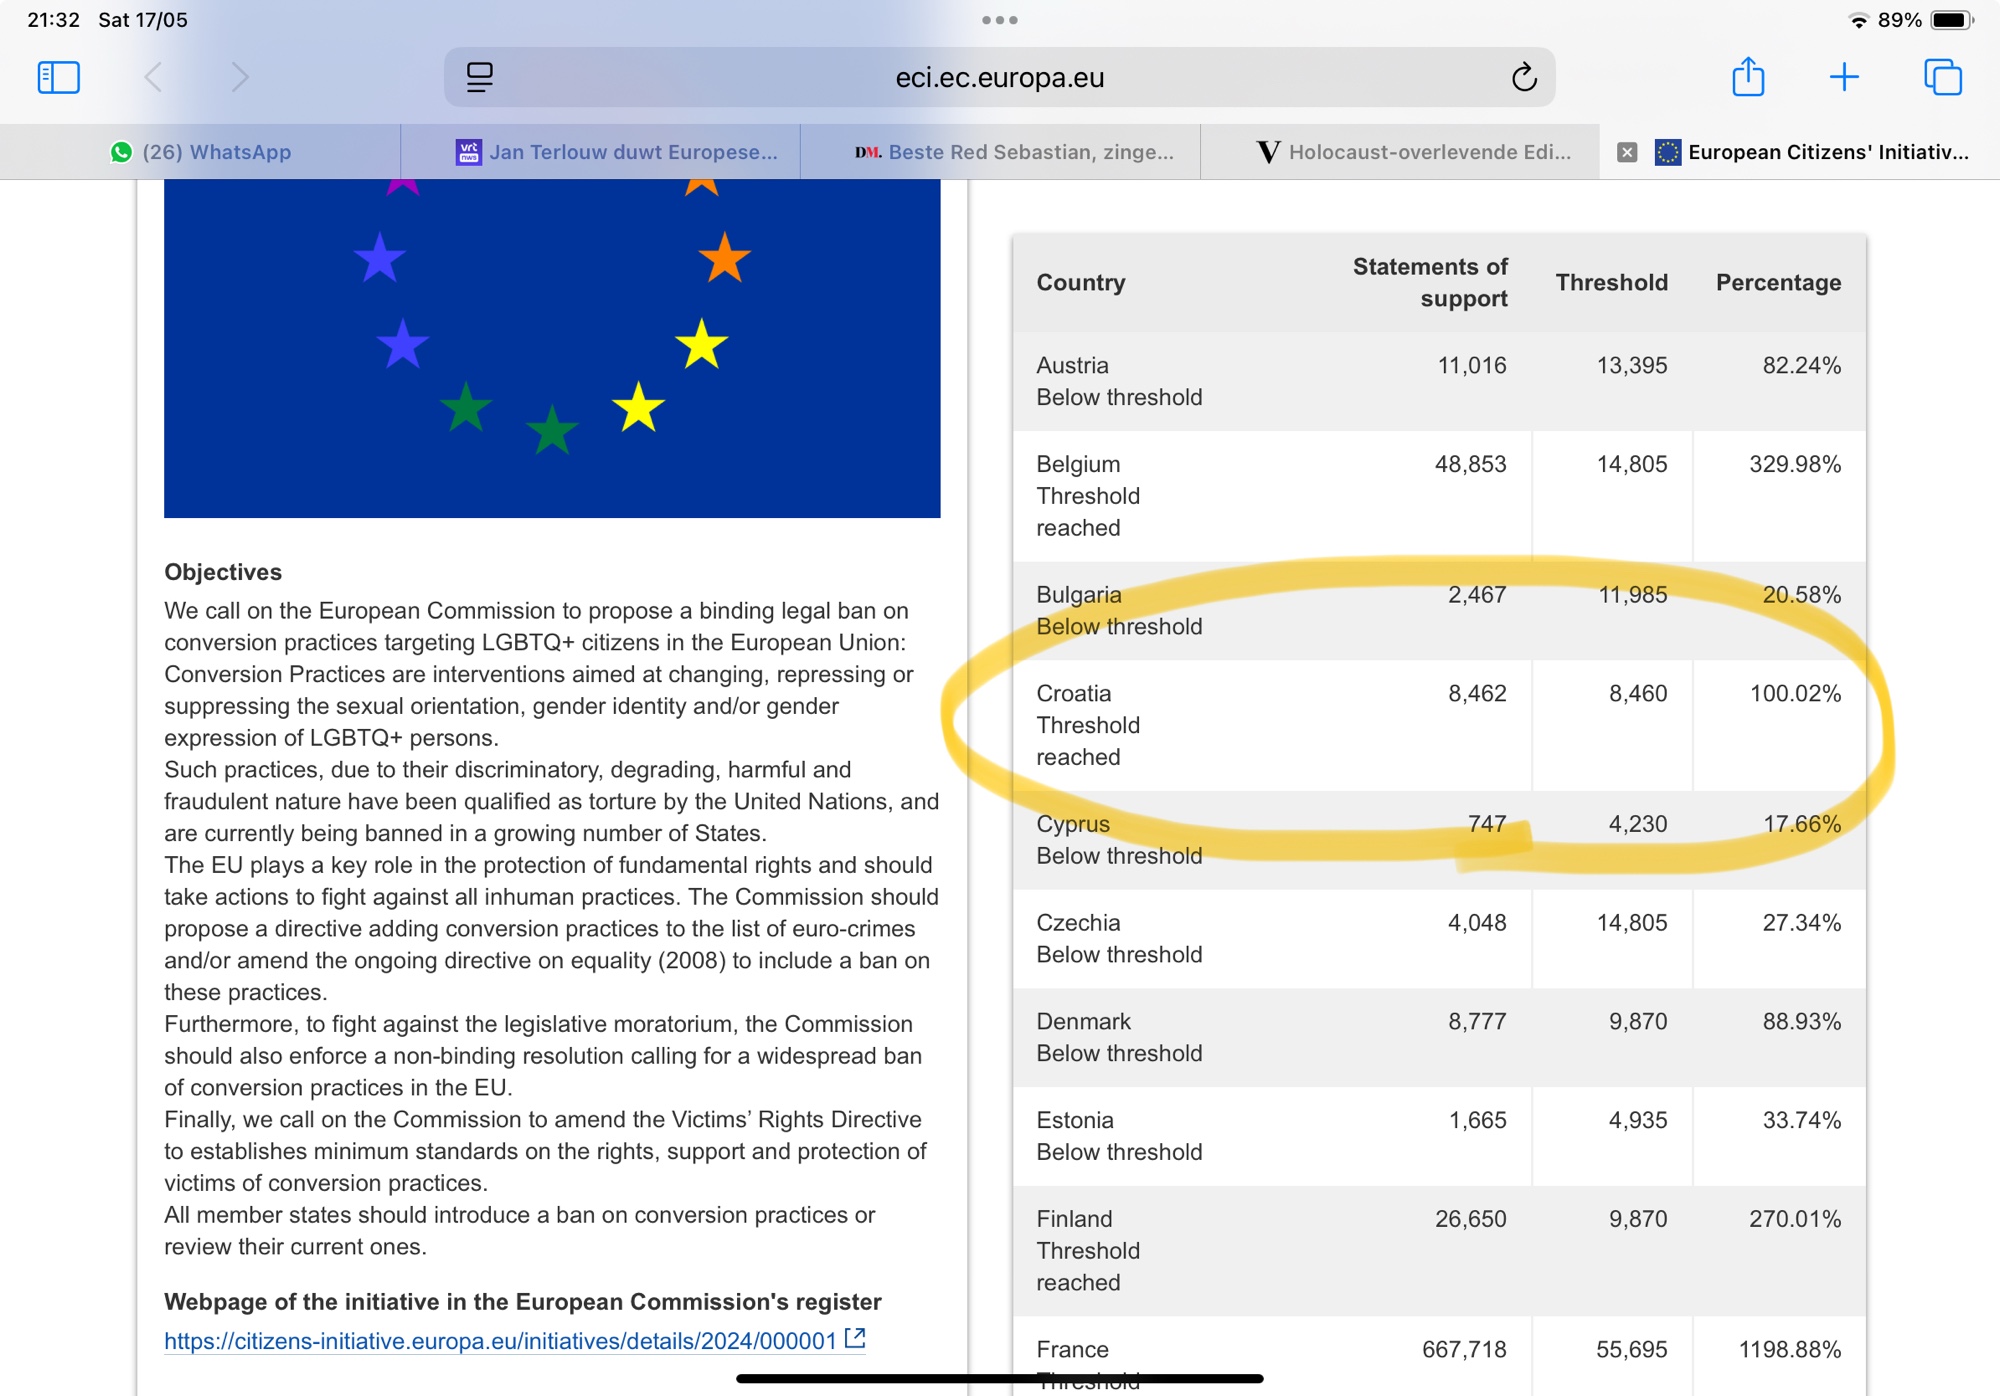Open the Holocaust-overlevende tab
Image resolution: width=2000 pixels, height=1396 pixels.
[1414, 152]
